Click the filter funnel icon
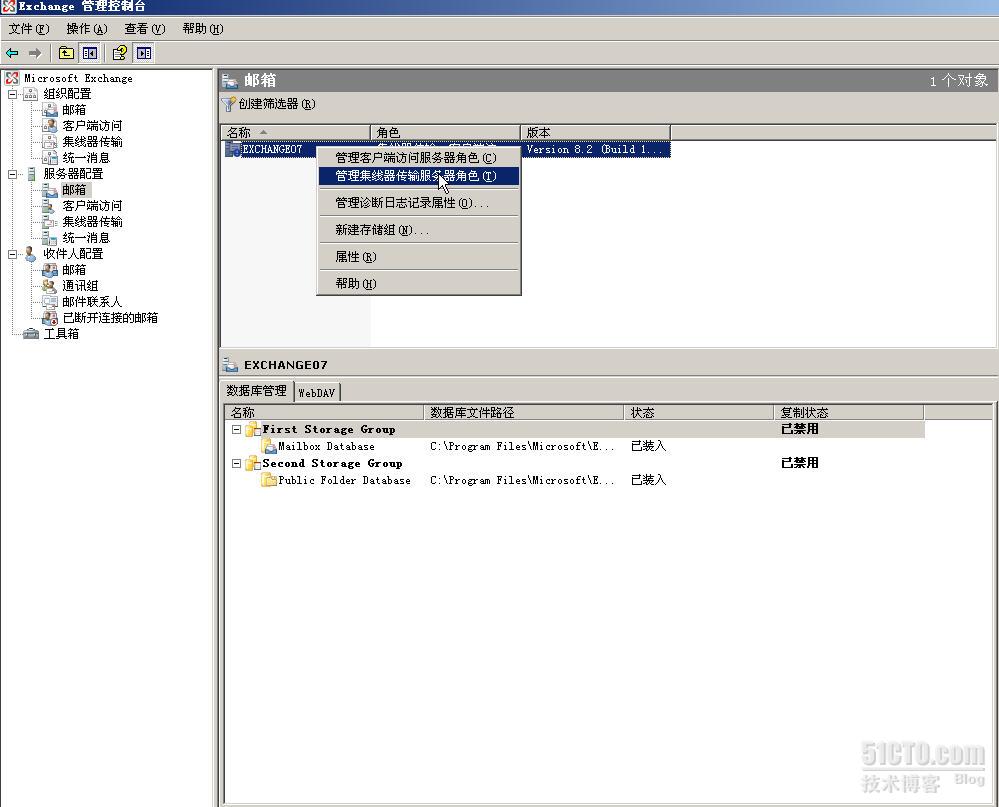 (228, 104)
